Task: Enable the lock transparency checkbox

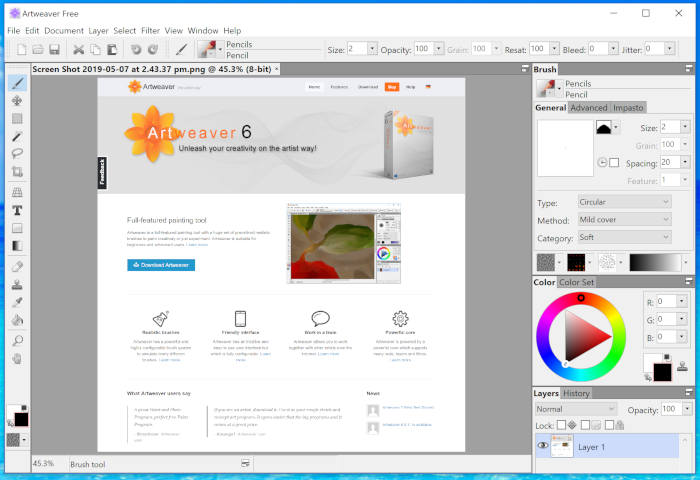Action: point(562,425)
